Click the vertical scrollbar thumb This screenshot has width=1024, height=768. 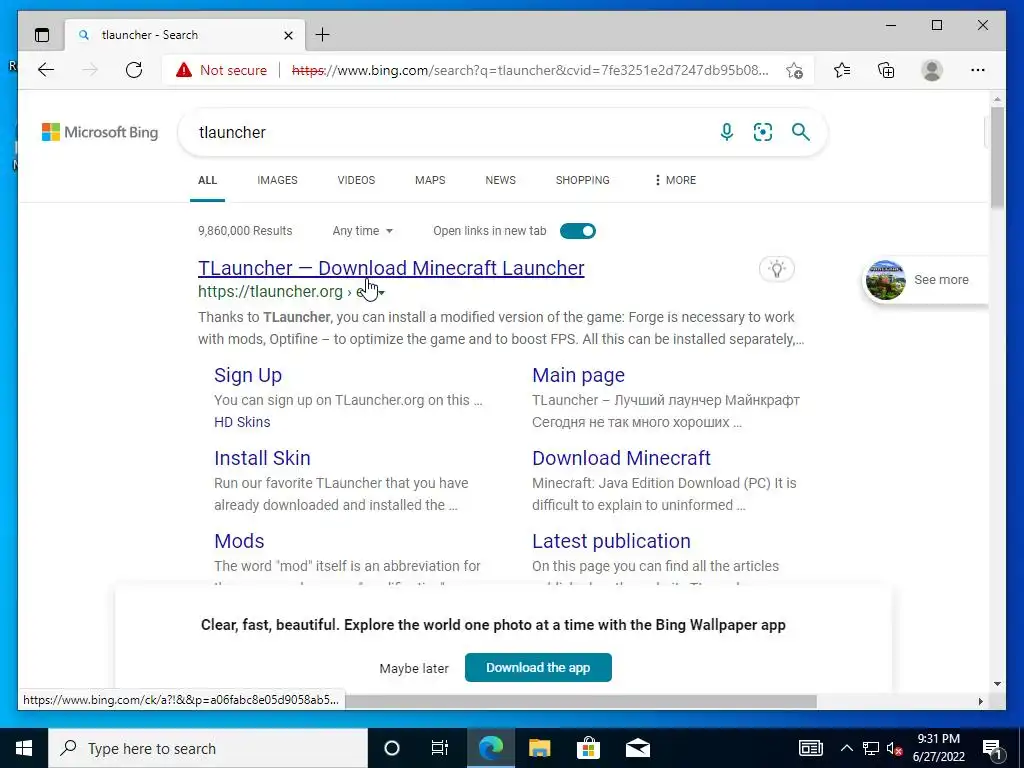click(x=997, y=157)
